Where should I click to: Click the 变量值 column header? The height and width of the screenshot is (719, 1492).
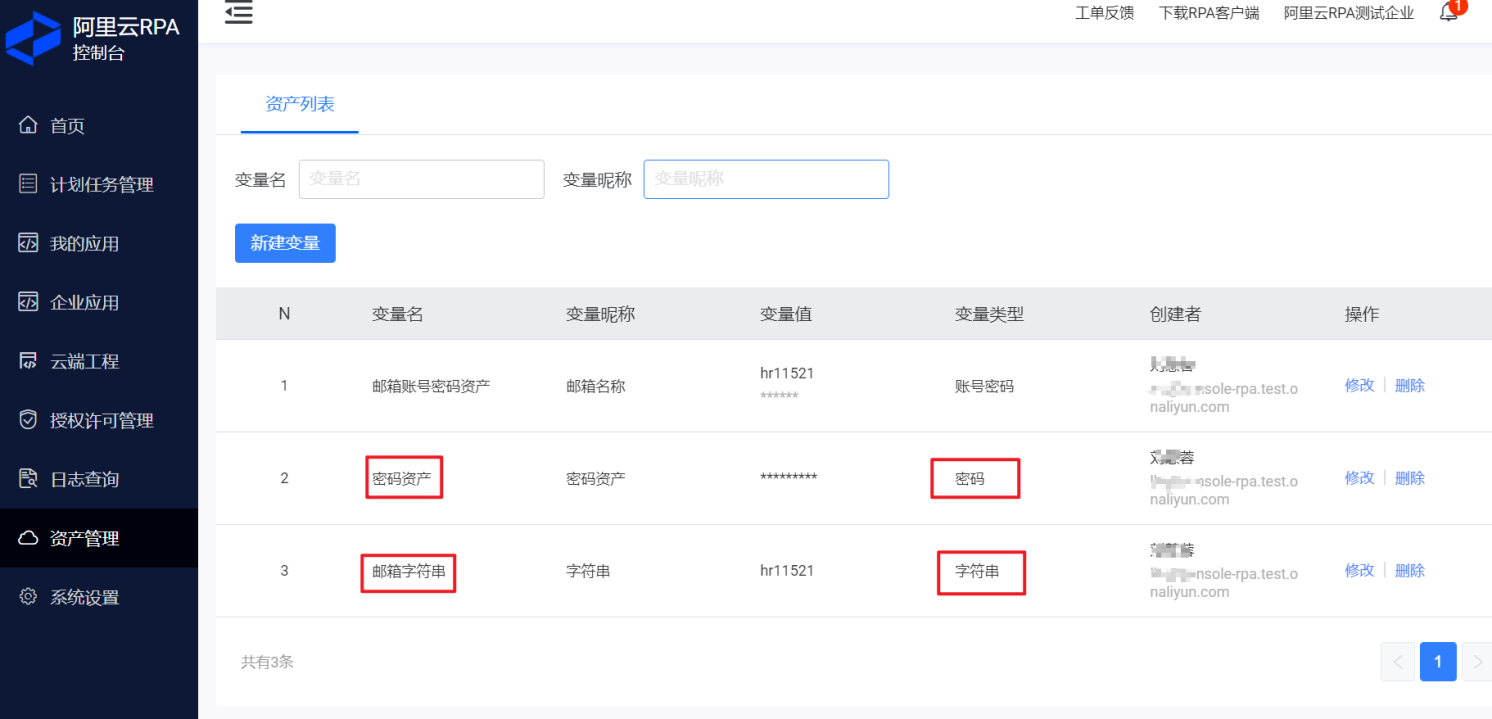coord(786,314)
